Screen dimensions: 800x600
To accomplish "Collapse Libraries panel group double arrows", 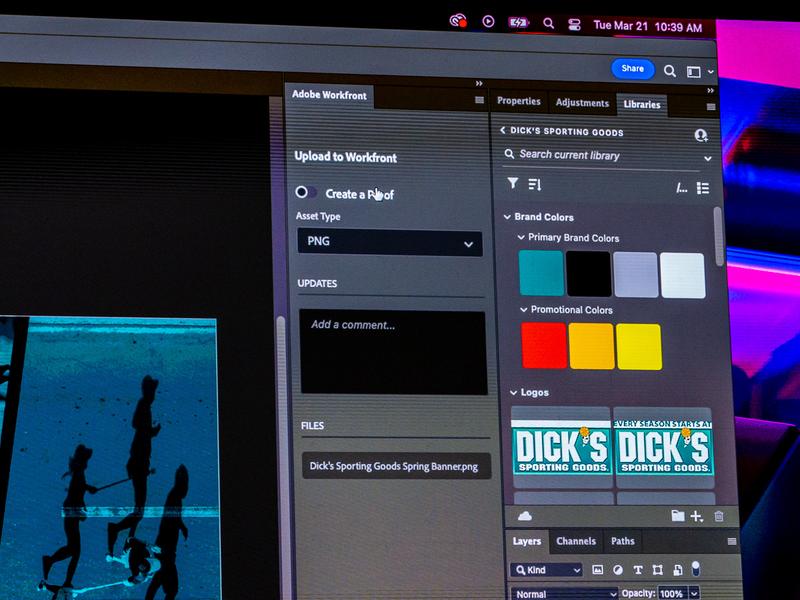I will (710, 90).
